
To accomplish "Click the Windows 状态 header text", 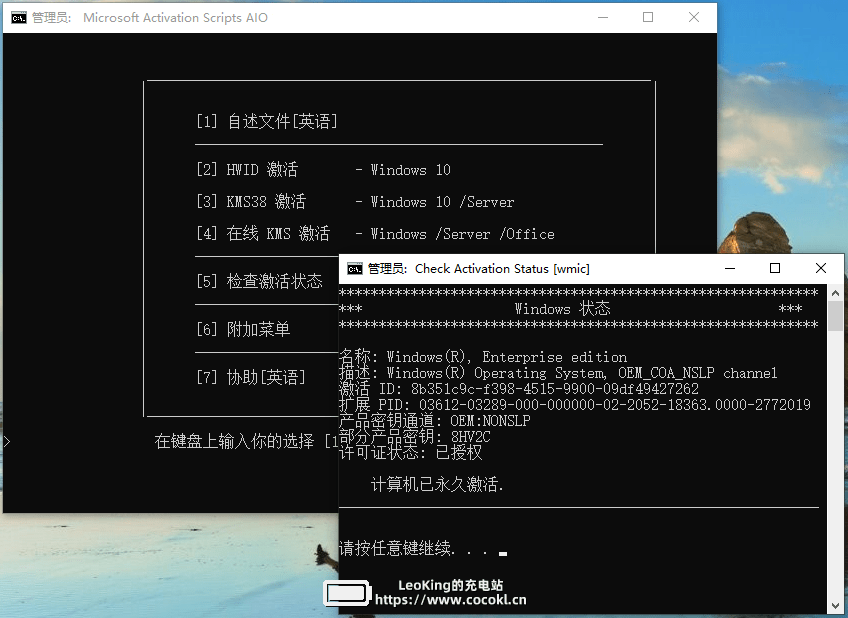I will point(562,309).
